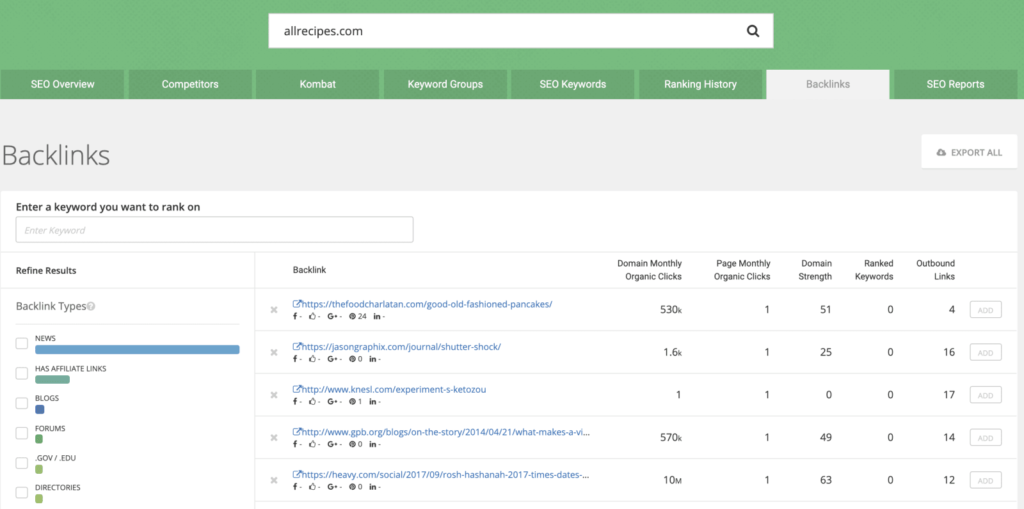This screenshot has width=1024, height=509.
Task: Check the HAS AFFILIATE LINKS filter
Action: tap(22, 374)
